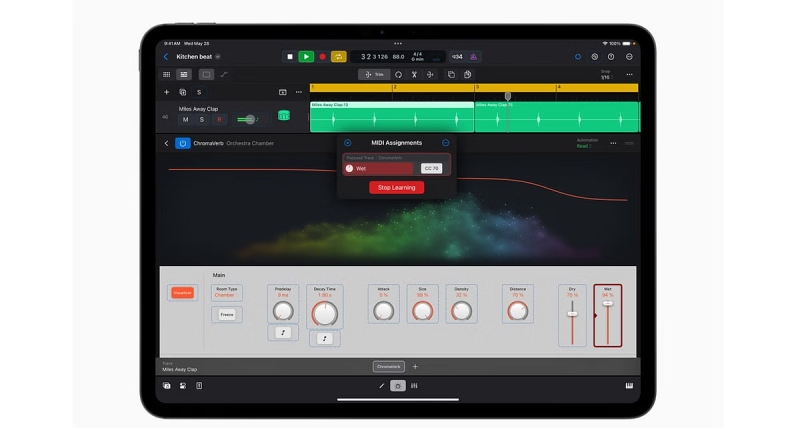Click the Stop Learning button

(x=396, y=188)
